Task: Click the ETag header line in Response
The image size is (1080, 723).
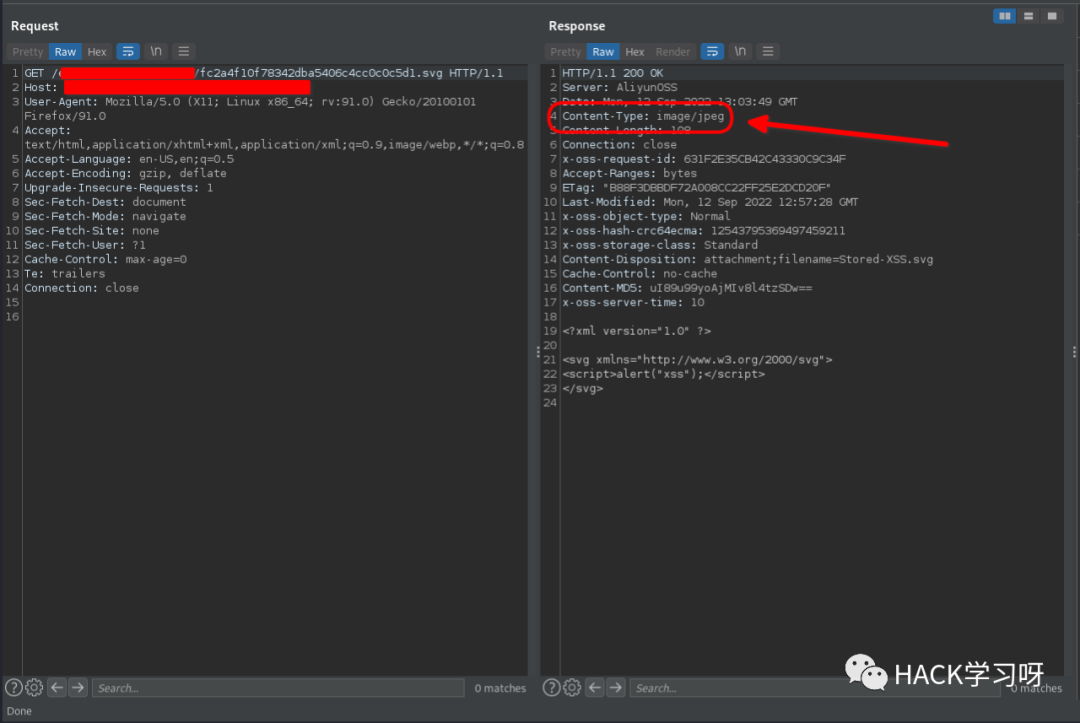Action: 696,188
